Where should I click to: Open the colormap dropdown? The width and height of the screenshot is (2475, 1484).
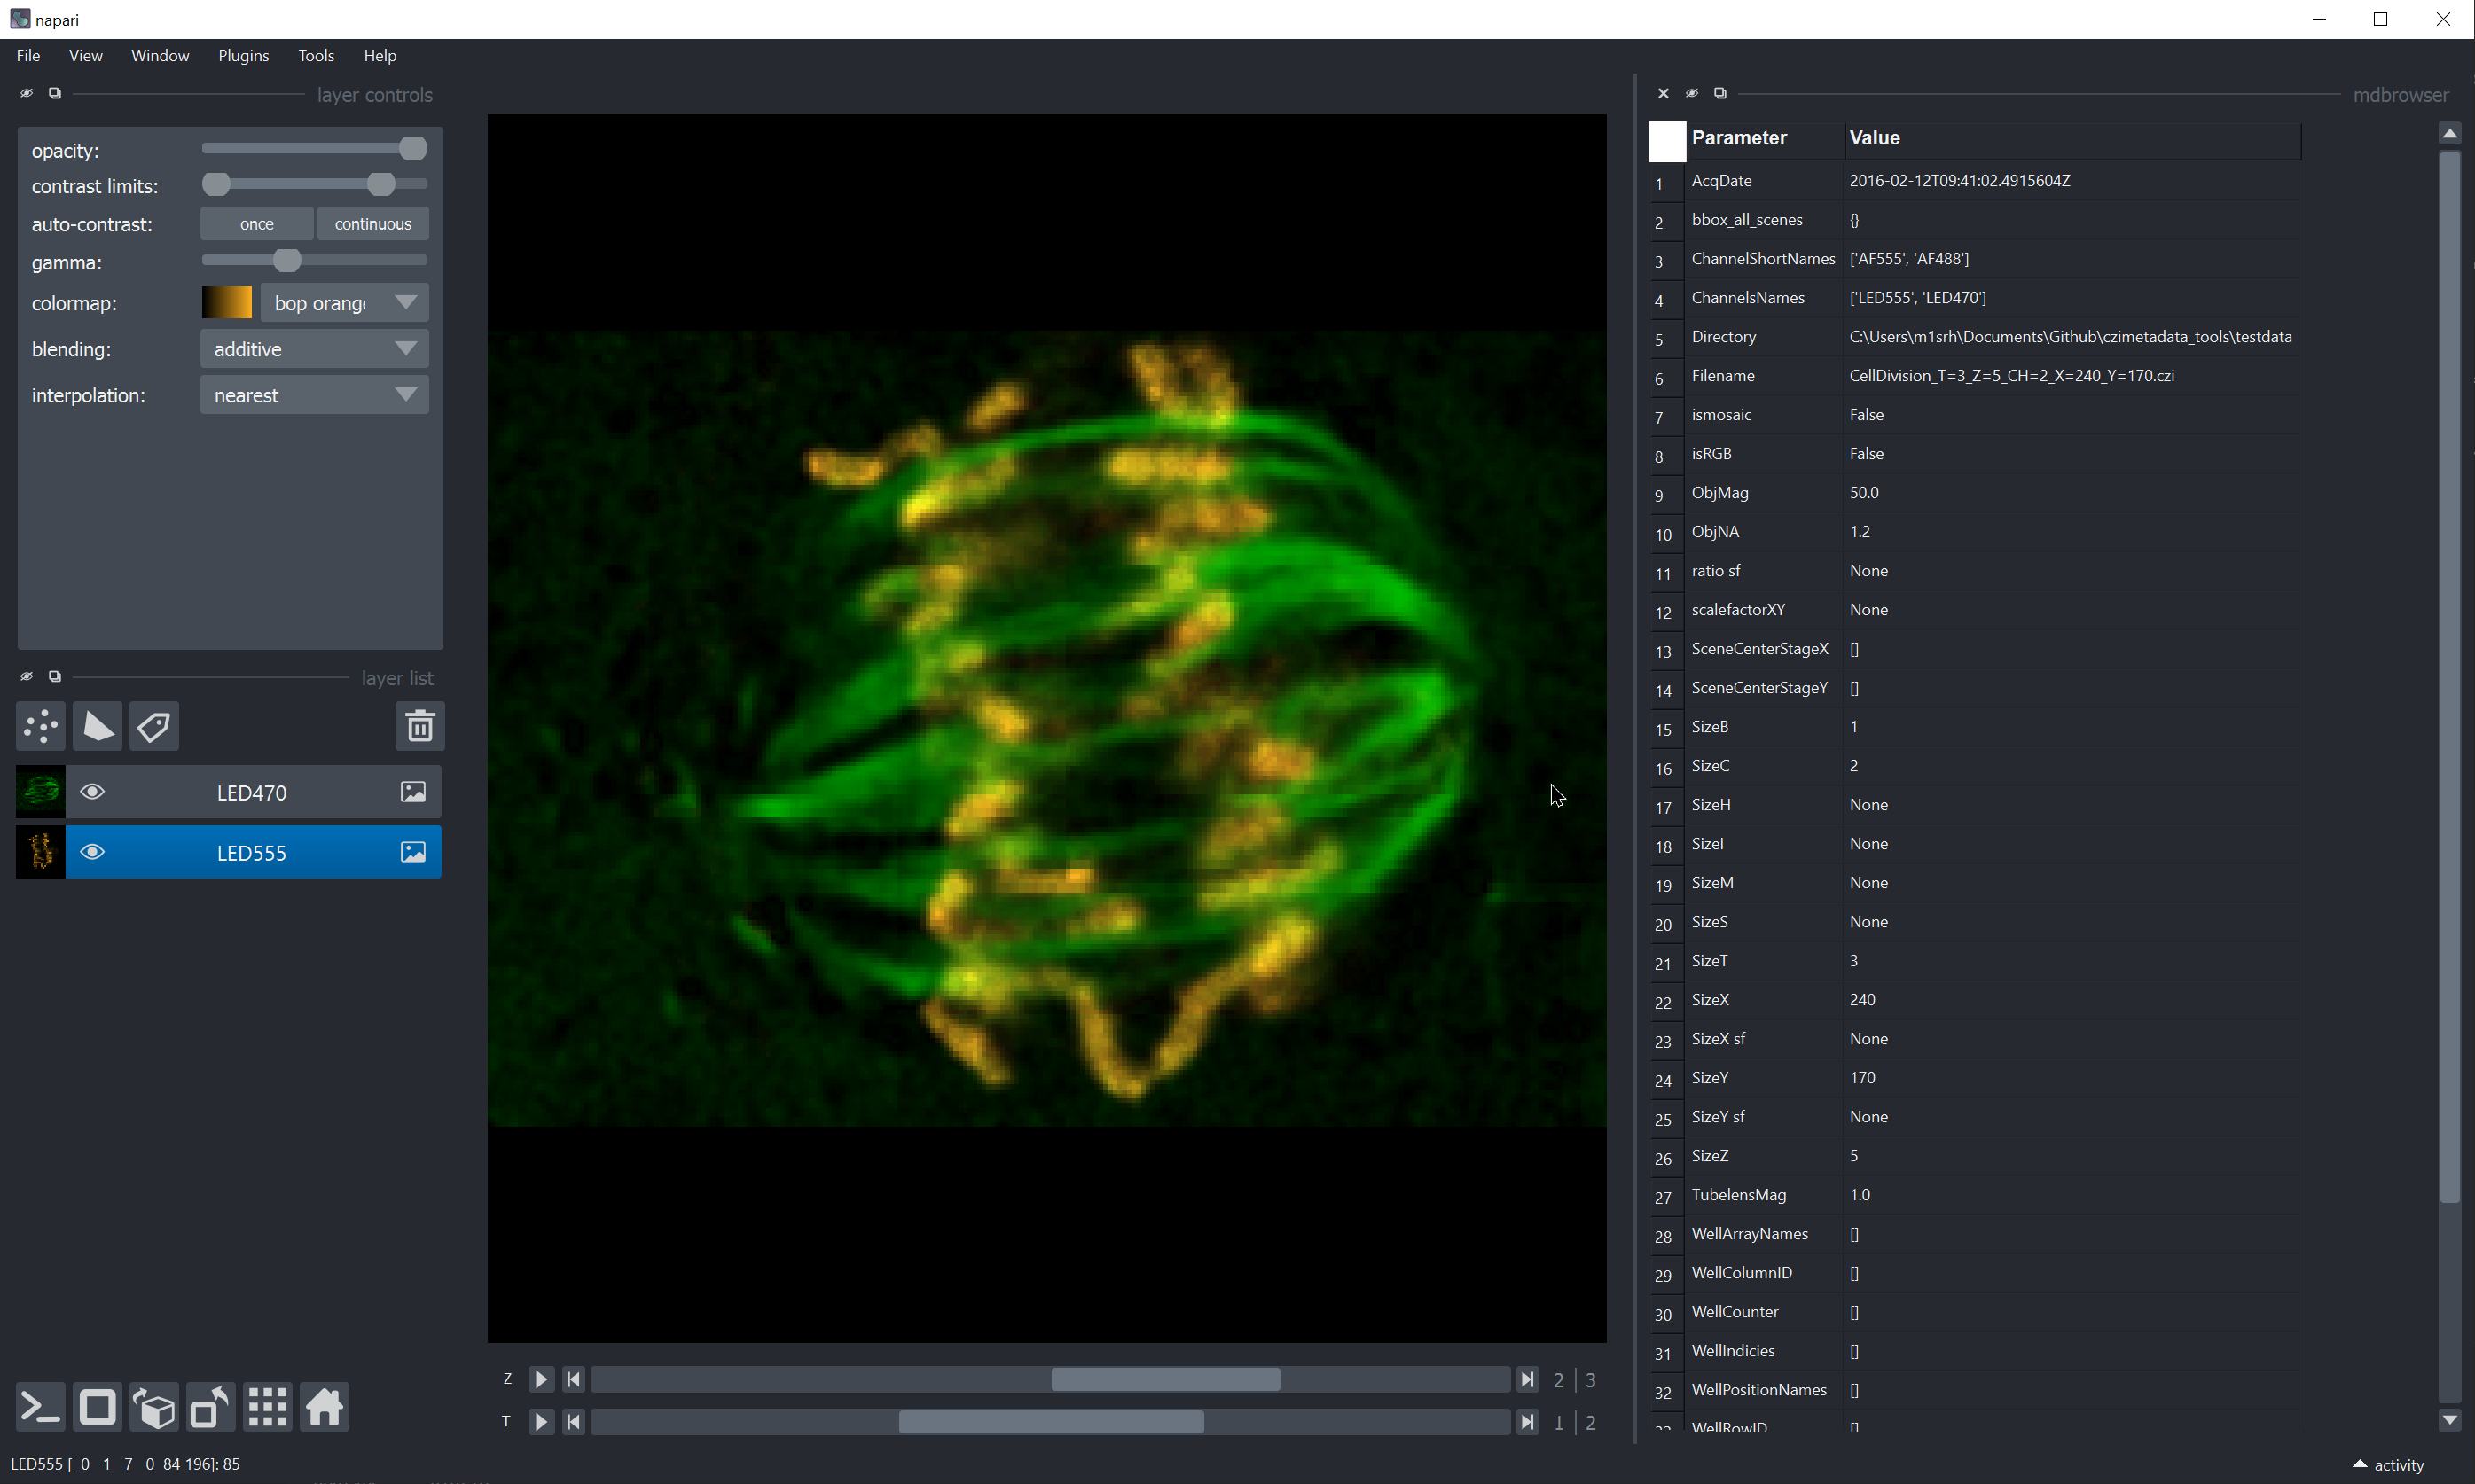click(x=344, y=303)
